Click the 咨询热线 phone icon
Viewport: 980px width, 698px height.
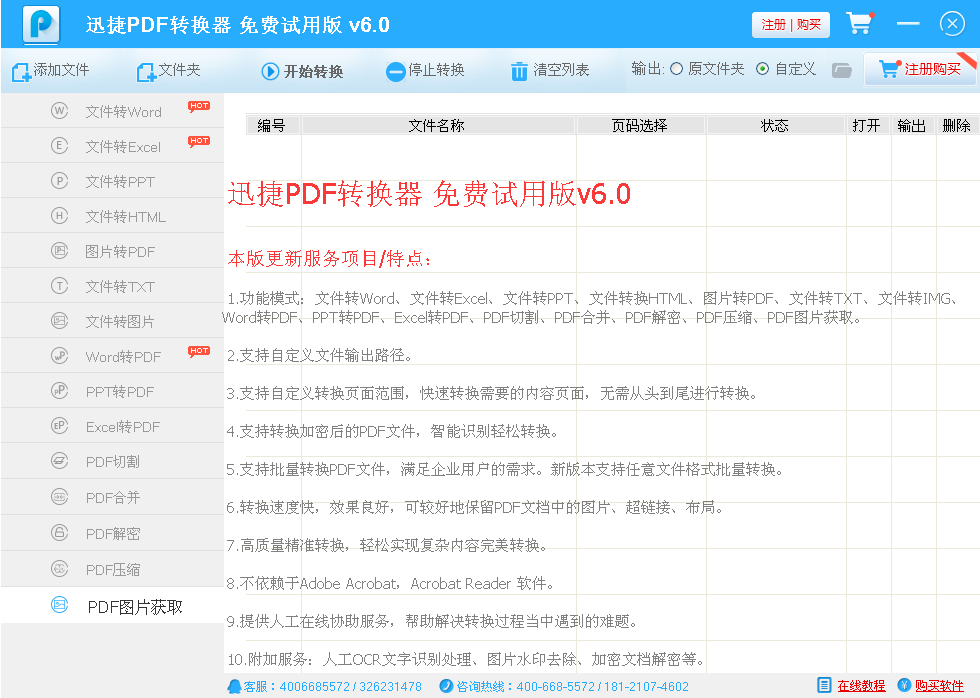[446, 686]
